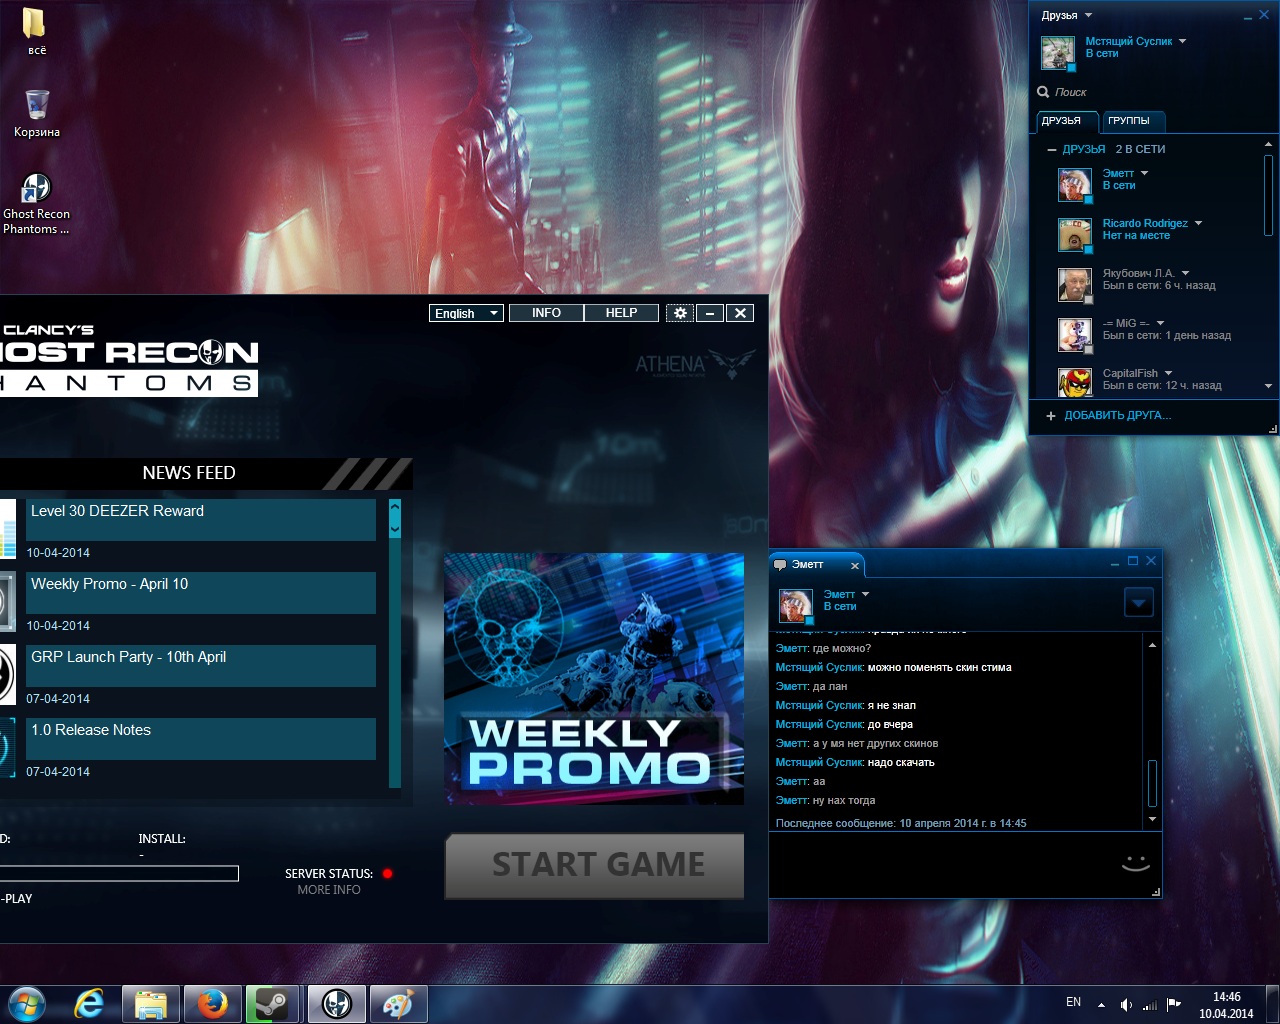Click the news feed scrollbar up arrow
The width and height of the screenshot is (1280, 1024).
coord(394,507)
